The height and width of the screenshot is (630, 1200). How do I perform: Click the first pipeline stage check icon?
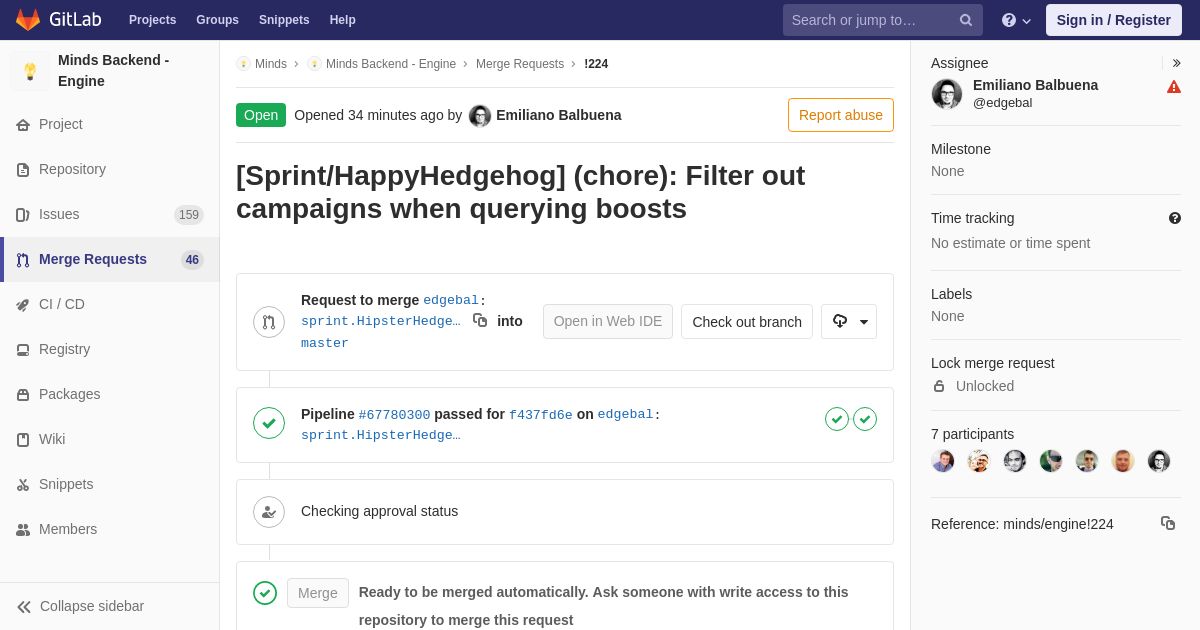pos(837,419)
